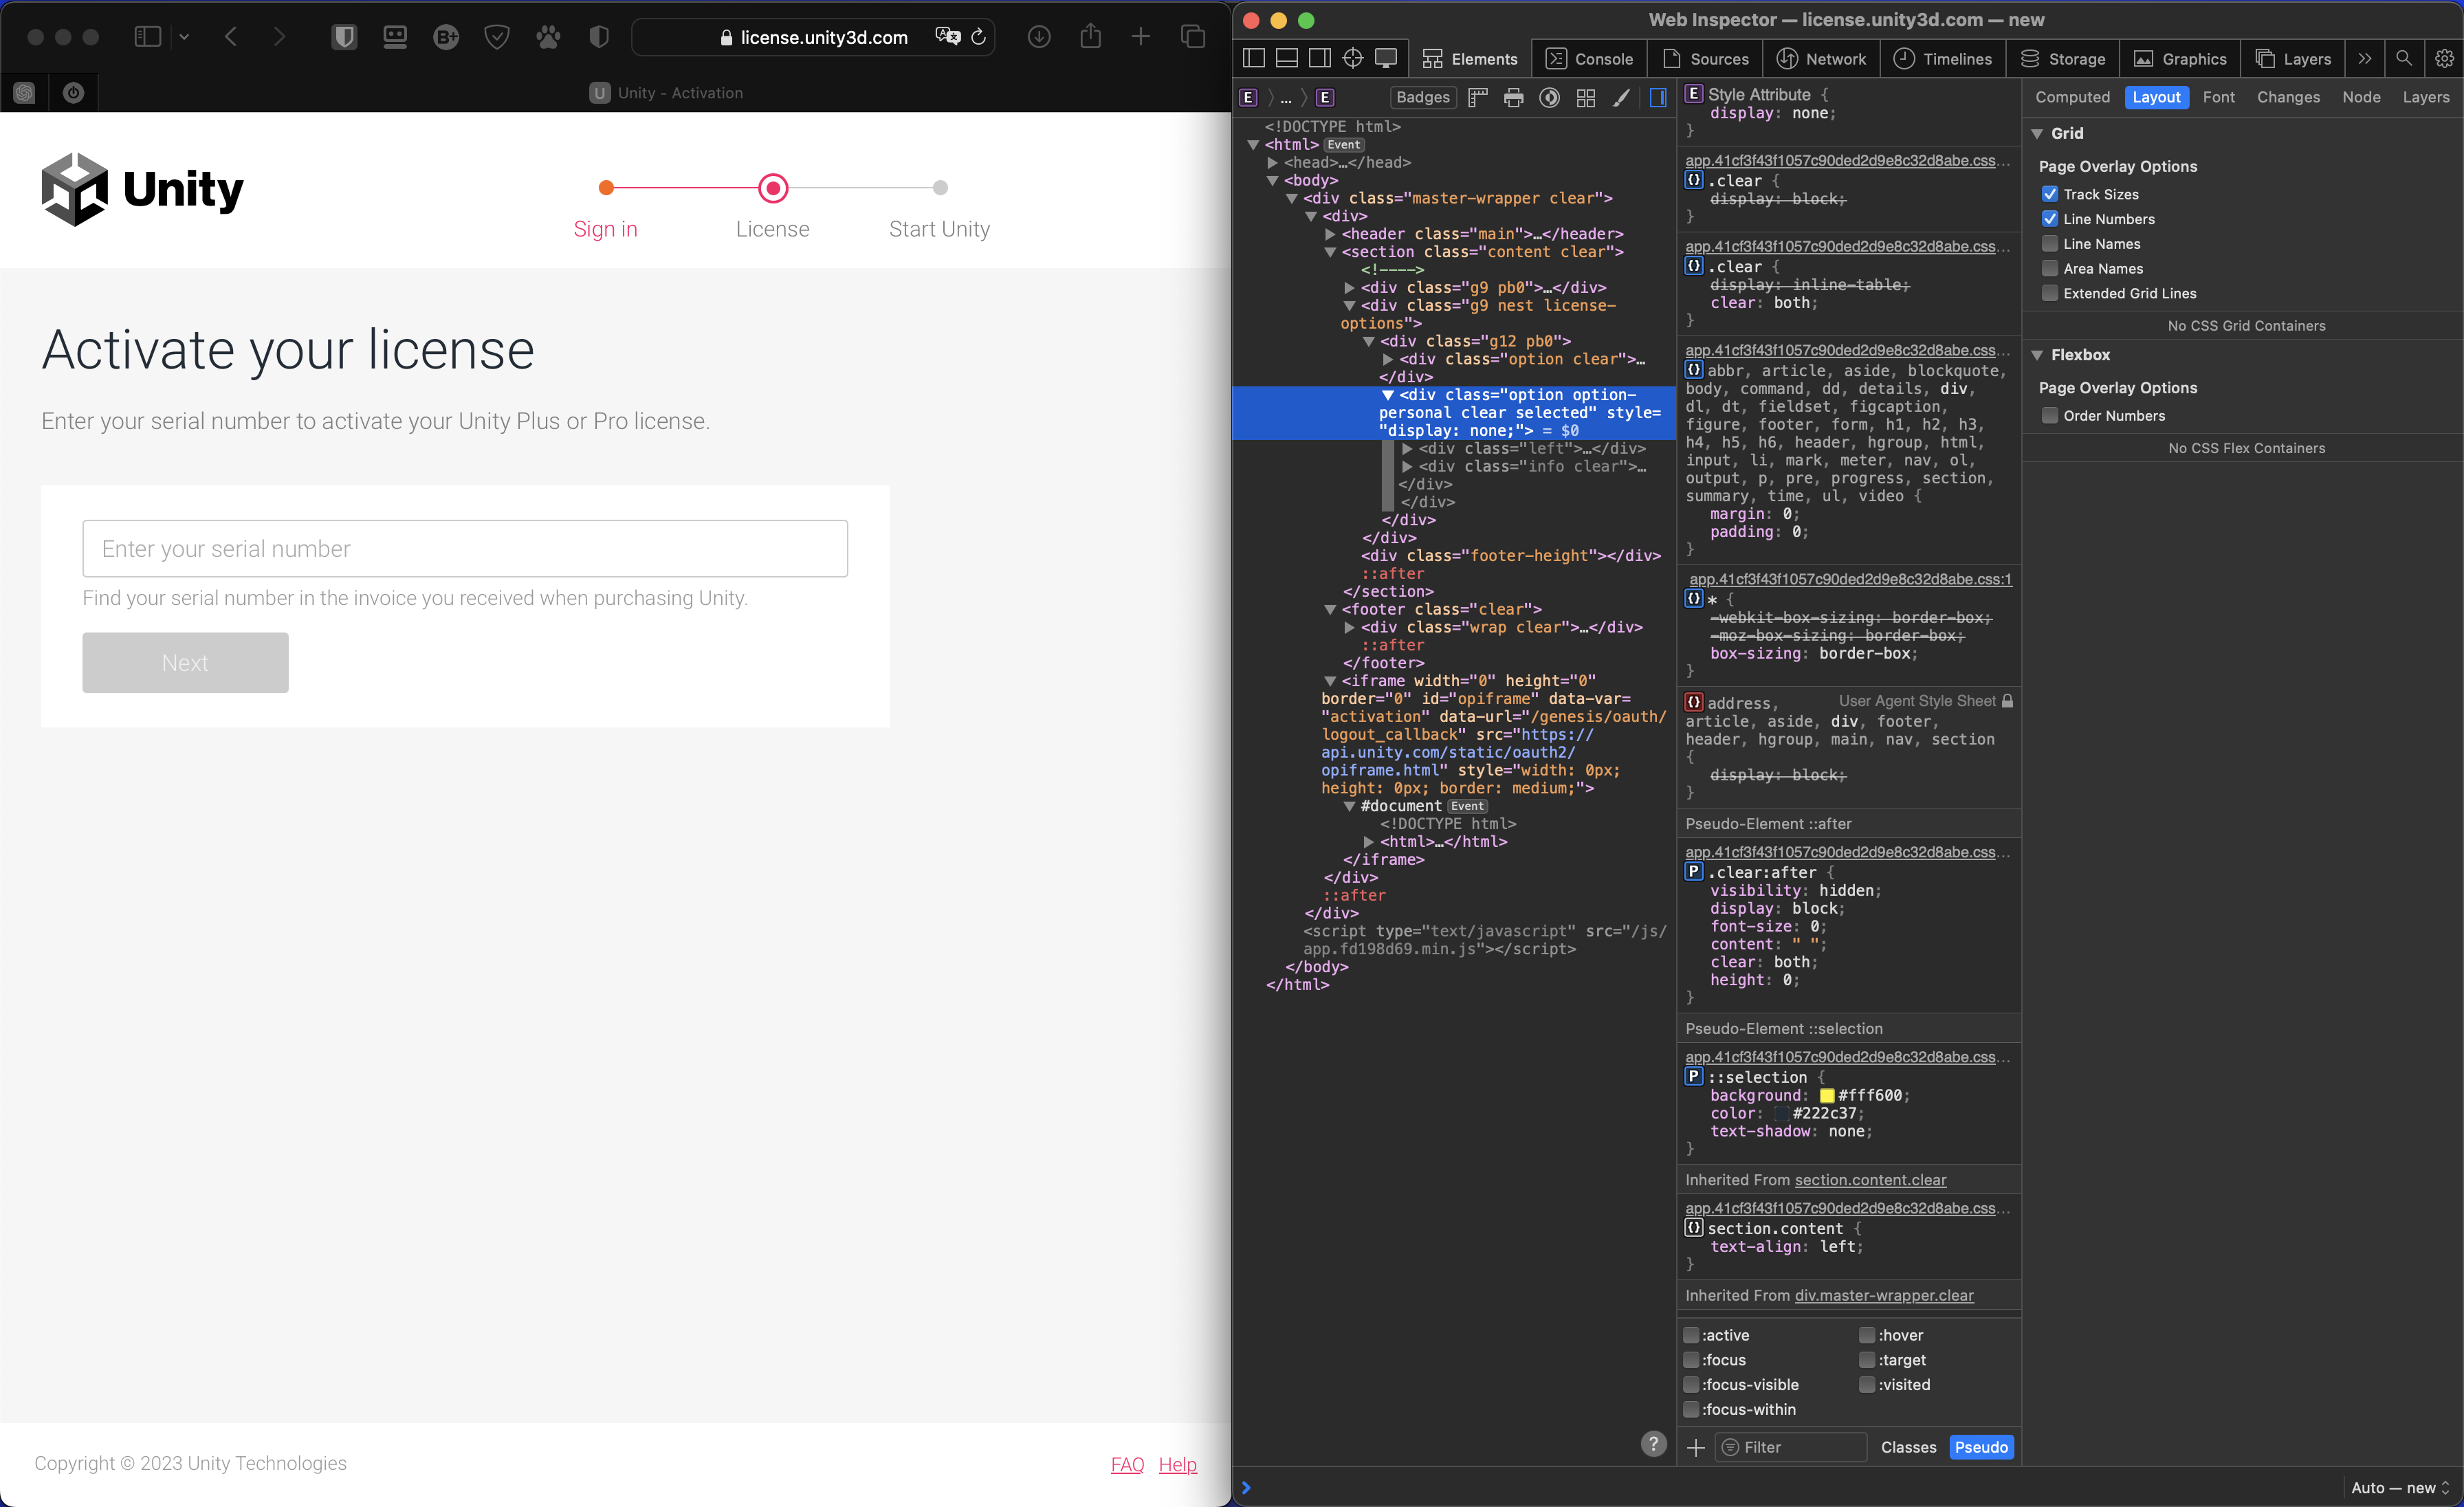
Task: Activate the paint flashing brush icon
Action: (x=1621, y=97)
